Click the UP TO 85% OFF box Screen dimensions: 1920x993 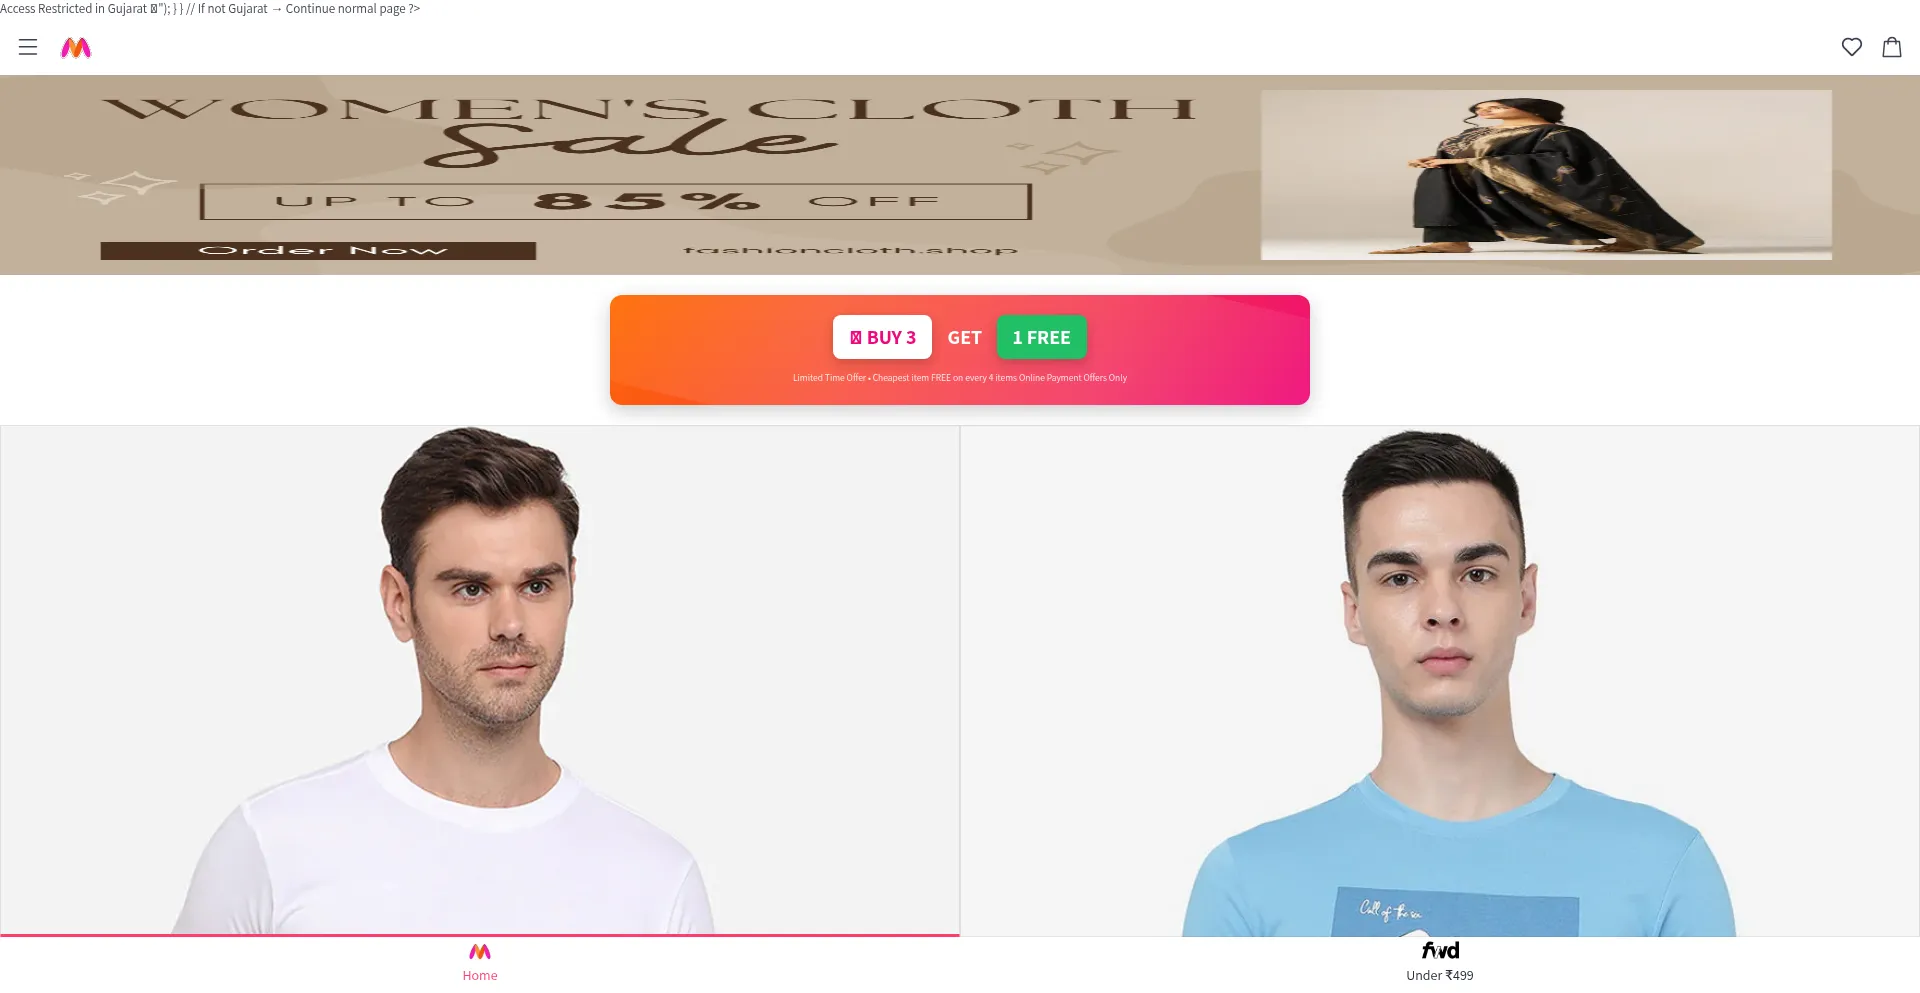615,201
